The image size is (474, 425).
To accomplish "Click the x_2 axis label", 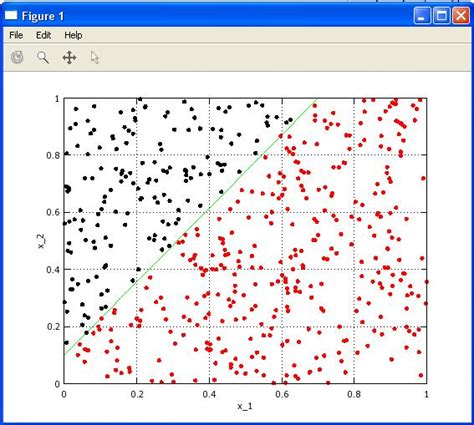I will 41,241.
